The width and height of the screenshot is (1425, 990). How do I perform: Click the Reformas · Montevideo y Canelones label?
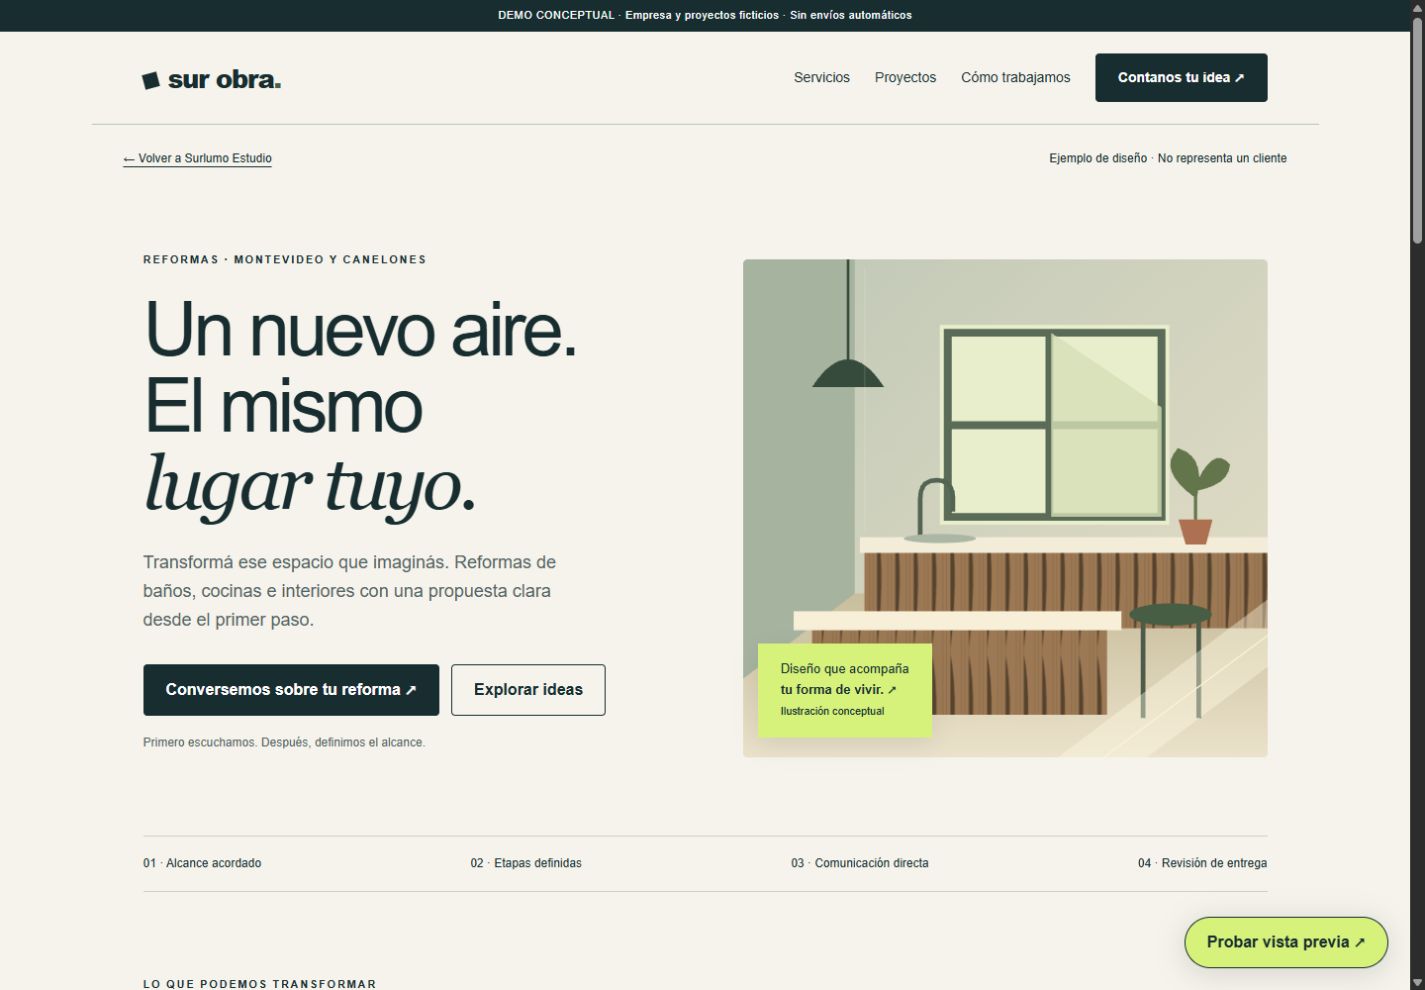point(285,260)
